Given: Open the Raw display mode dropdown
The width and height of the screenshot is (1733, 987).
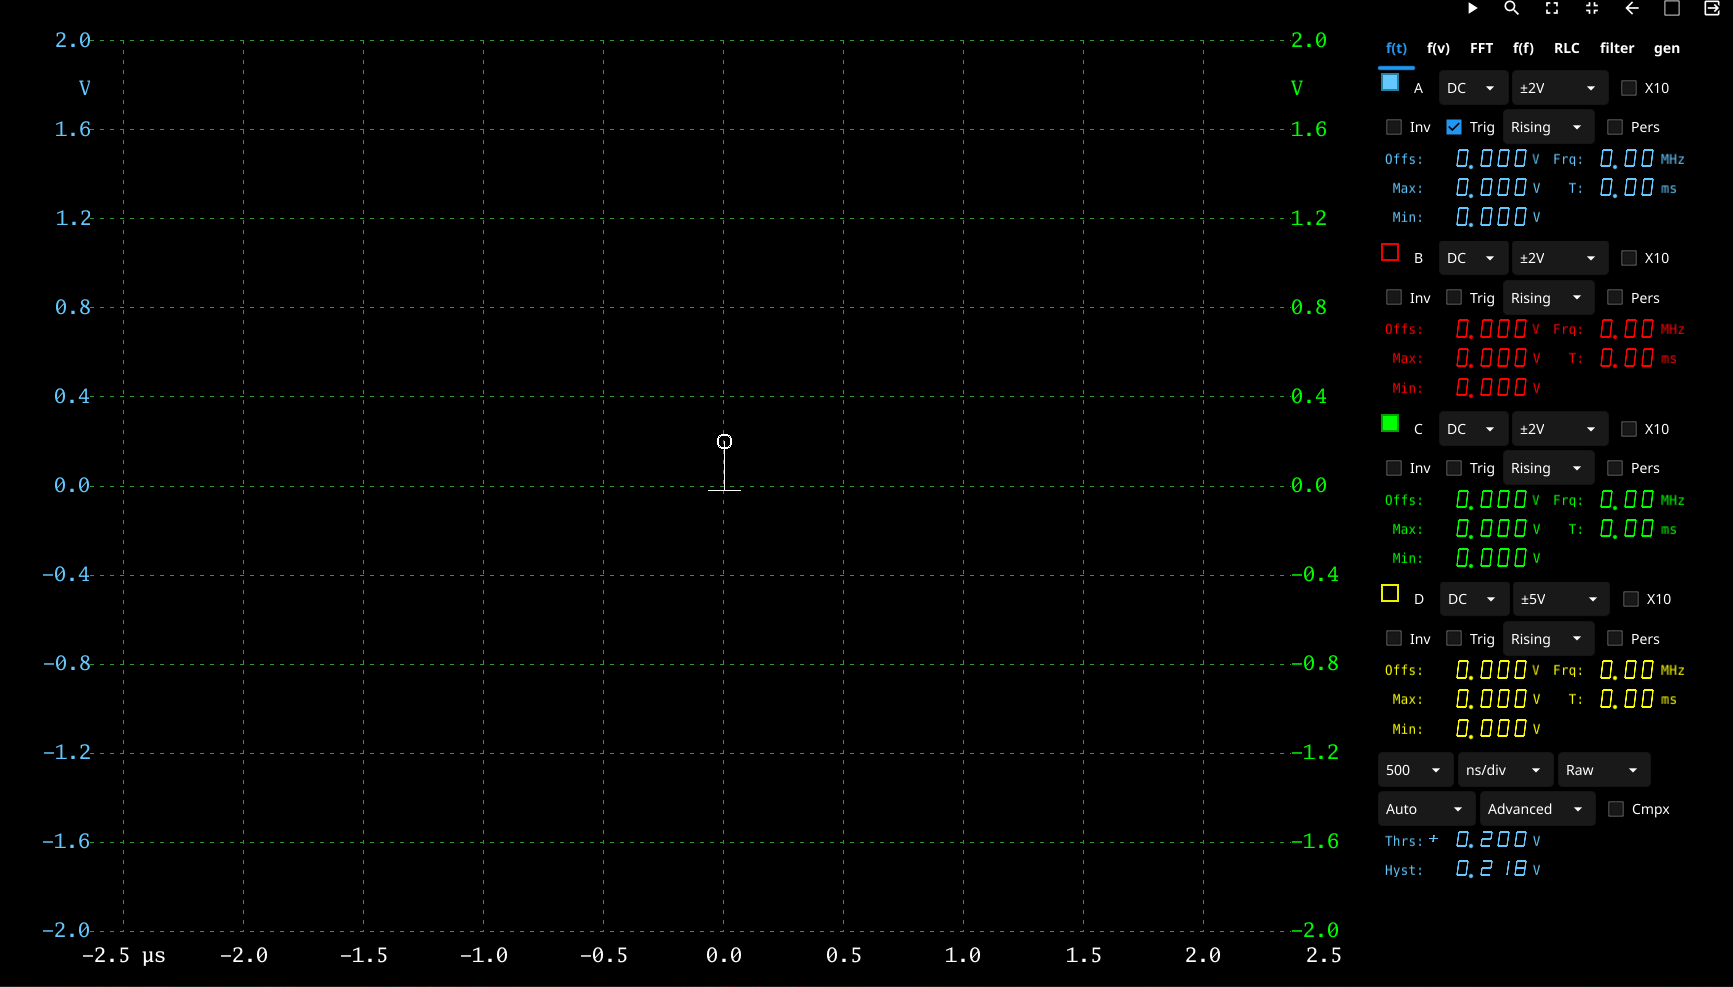Looking at the screenshot, I should tap(1604, 770).
